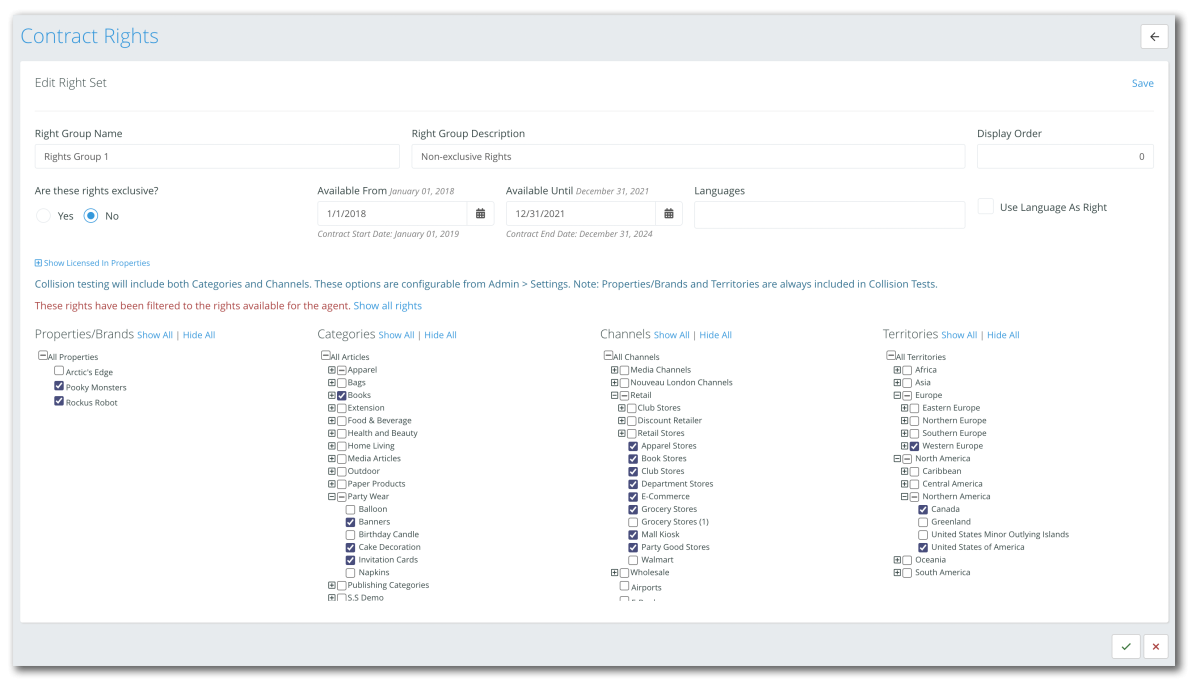Expand the Apparel category node
This screenshot has width=1200, height=696.
pos(331,369)
